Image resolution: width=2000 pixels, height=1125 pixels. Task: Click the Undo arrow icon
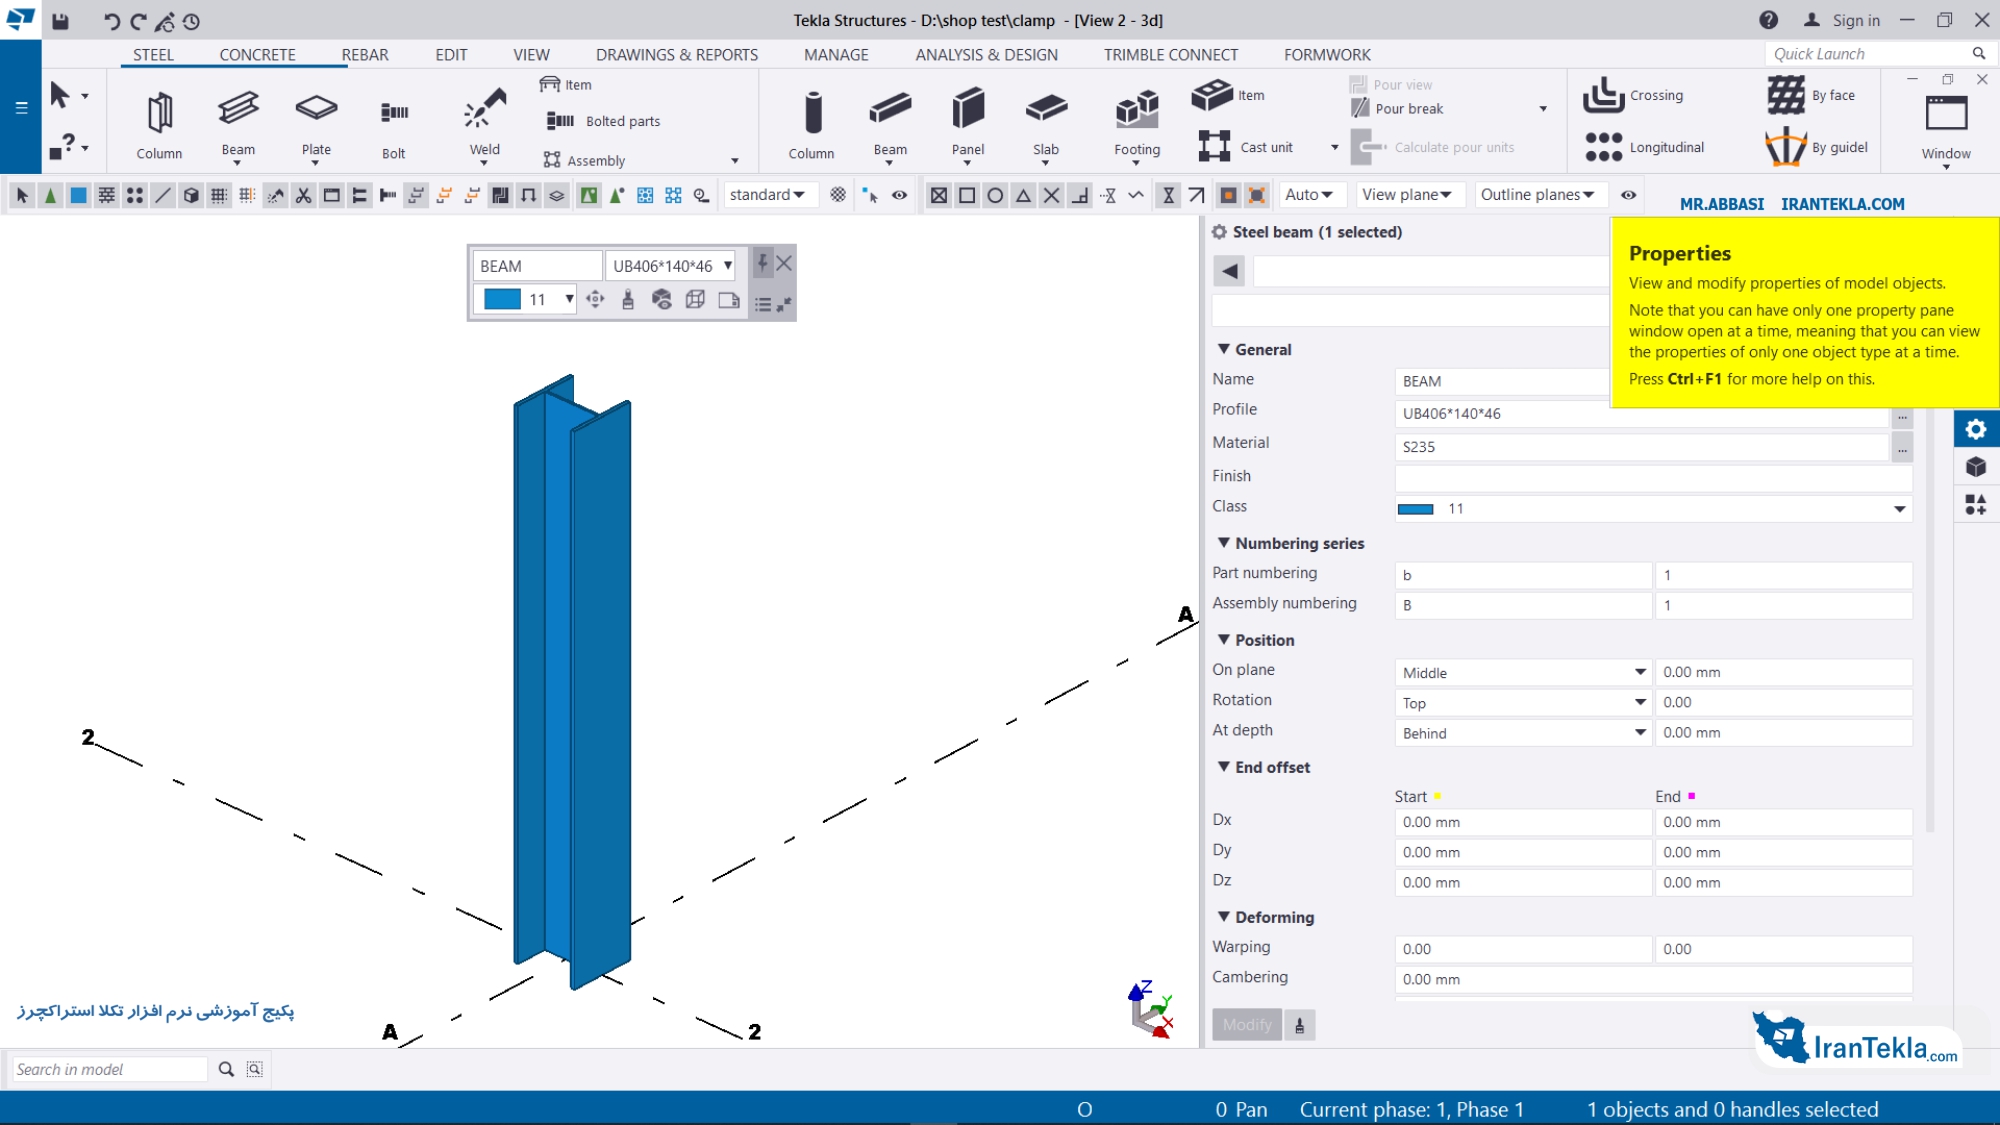111,21
